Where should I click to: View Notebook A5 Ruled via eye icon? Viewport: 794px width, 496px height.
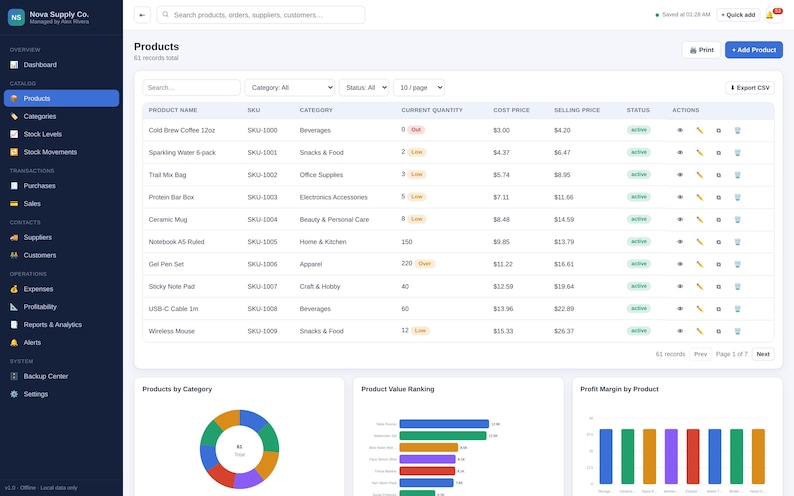[680, 241]
